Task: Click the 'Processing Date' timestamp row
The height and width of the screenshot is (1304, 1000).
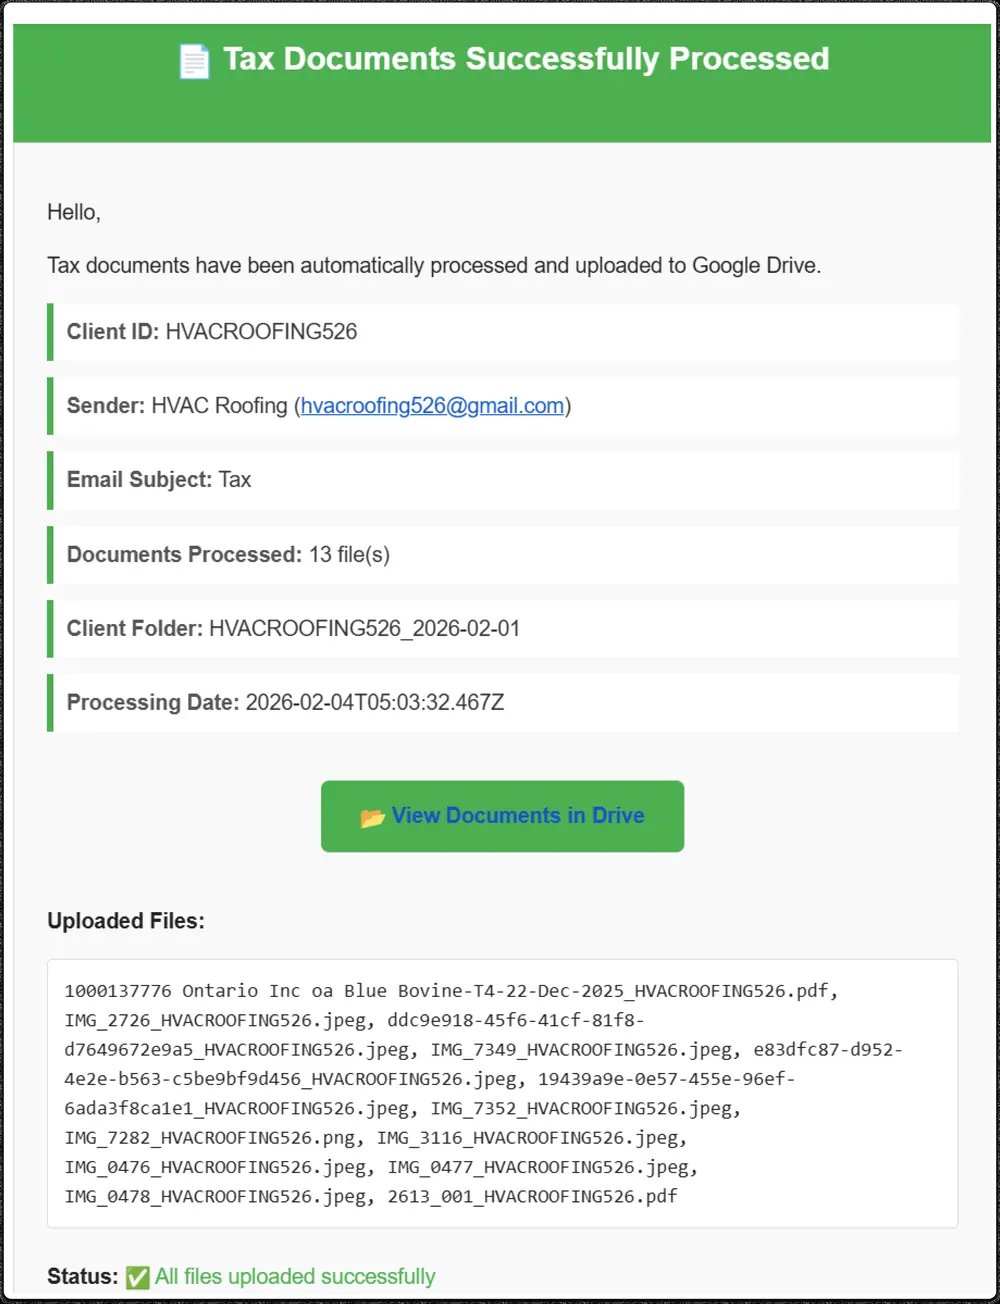Action: [503, 703]
